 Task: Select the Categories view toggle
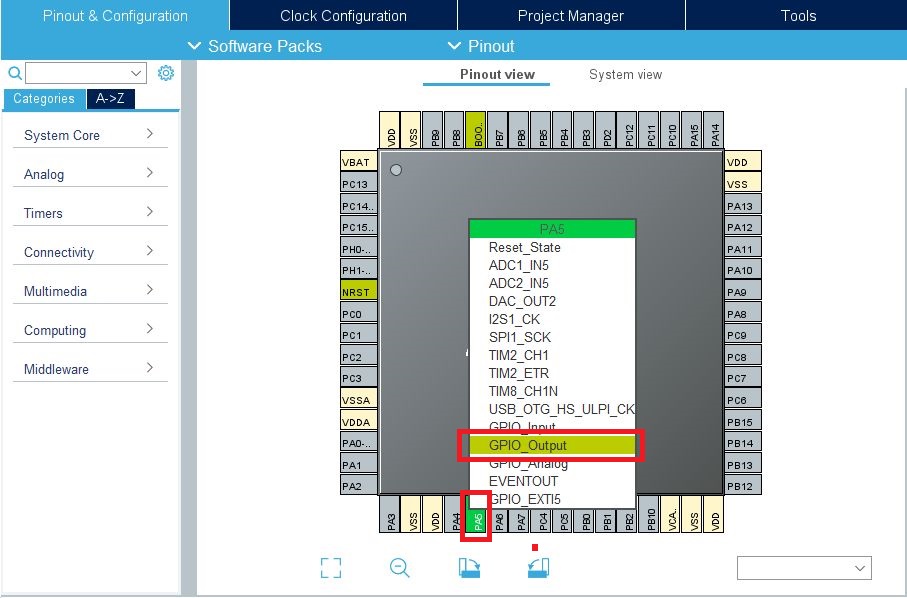(x=44, y=99)
